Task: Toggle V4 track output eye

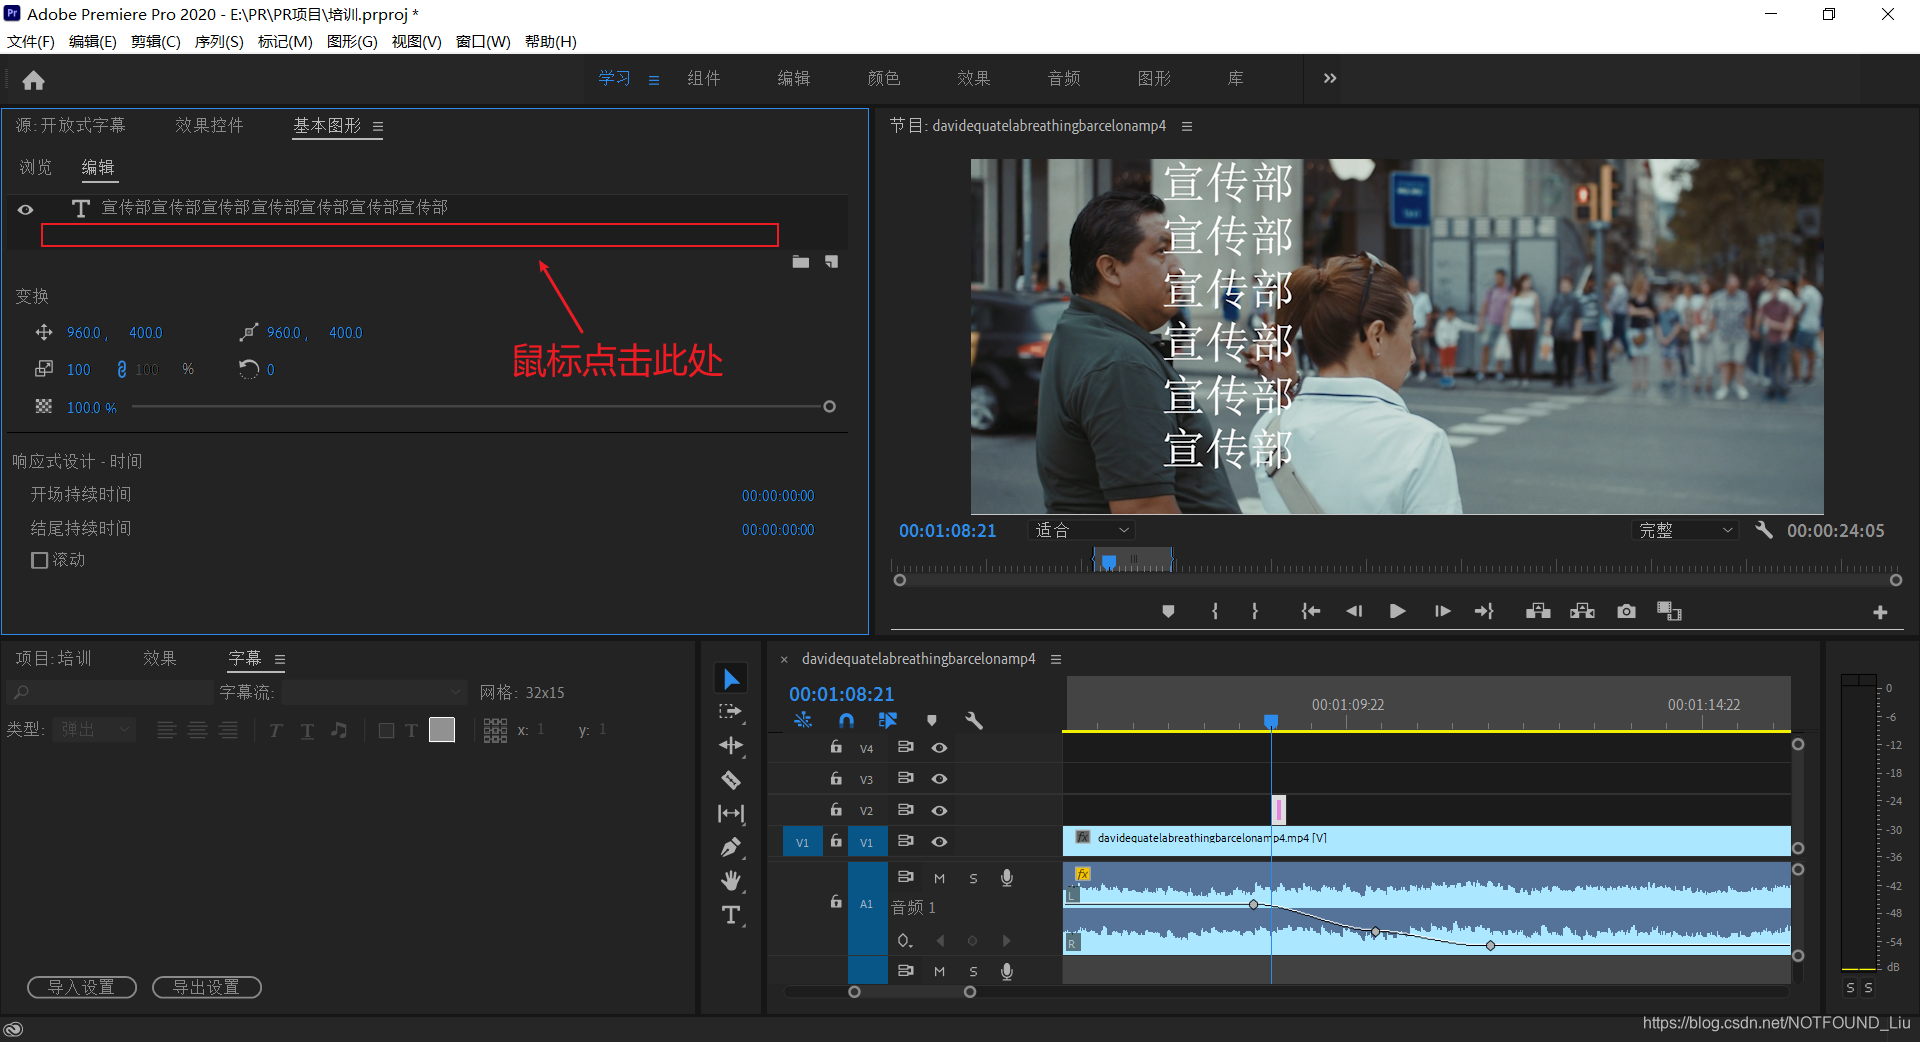Action: (939, 747)
